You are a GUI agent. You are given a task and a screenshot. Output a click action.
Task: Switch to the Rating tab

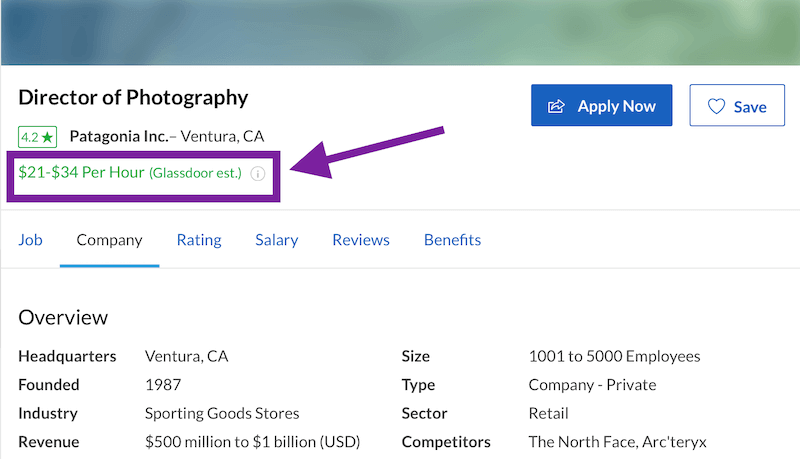pos(199,240)
